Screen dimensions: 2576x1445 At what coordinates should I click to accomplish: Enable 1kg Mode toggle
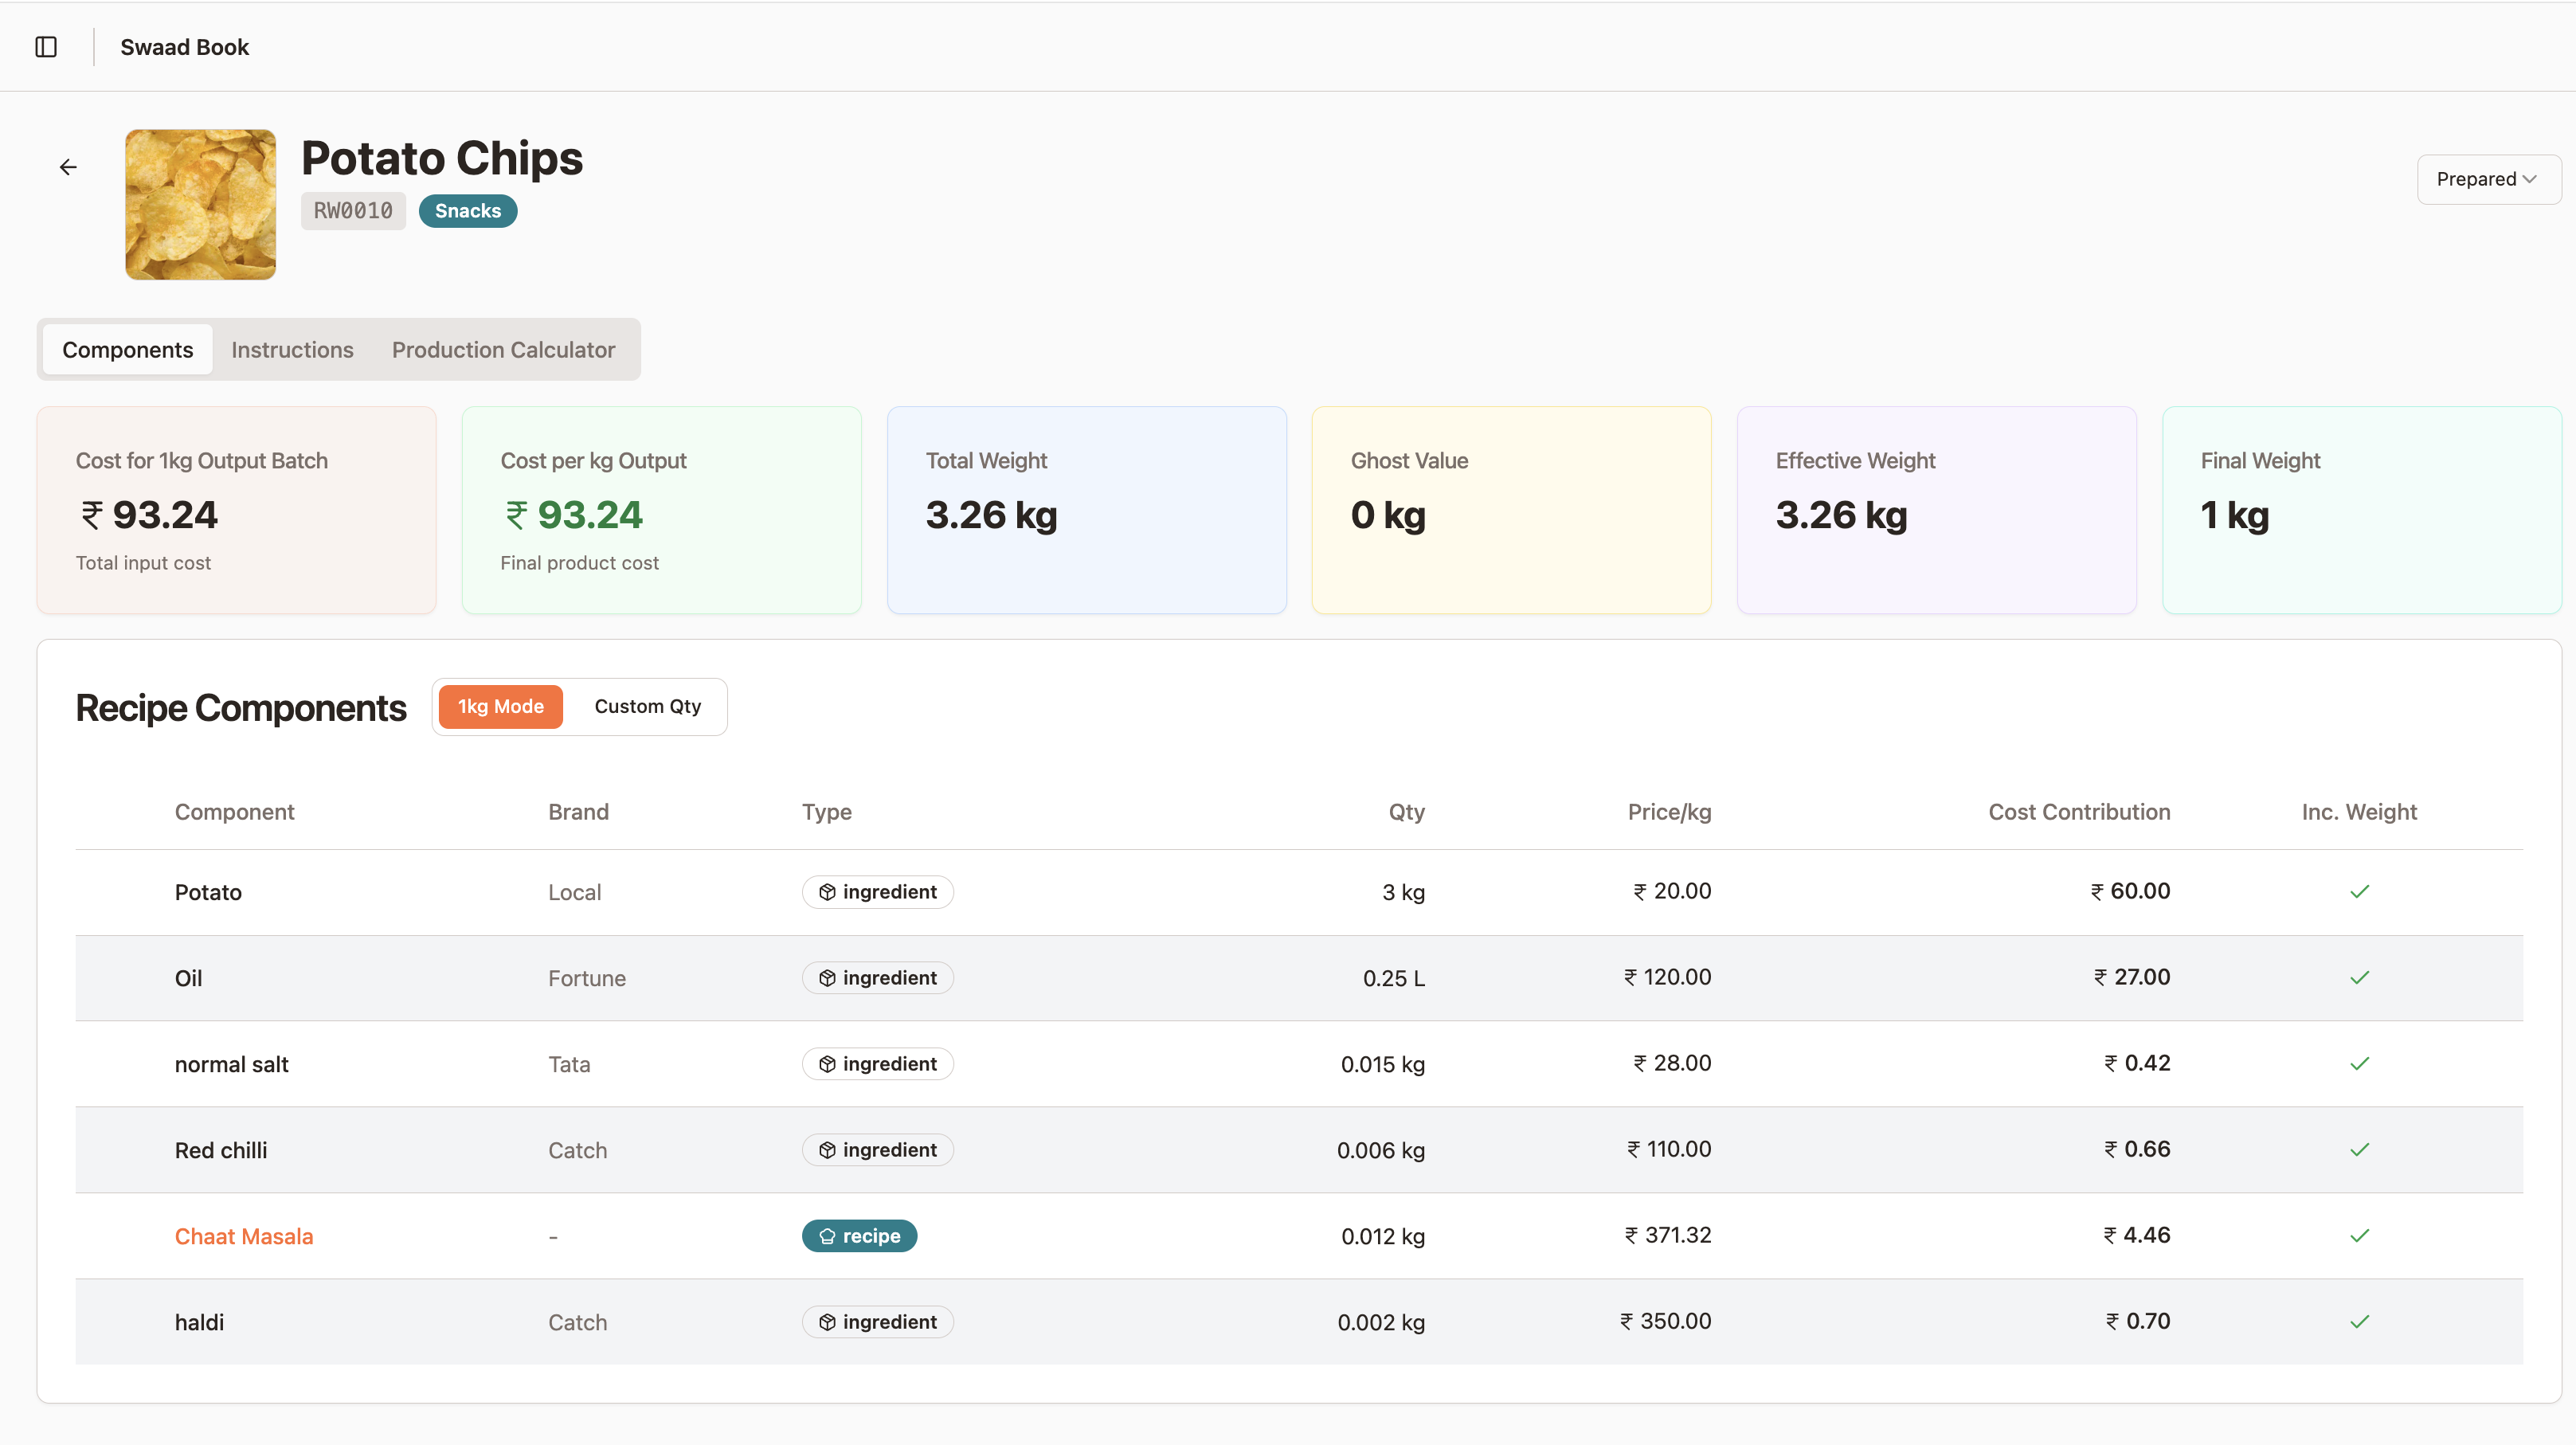(x=501, y=706)
